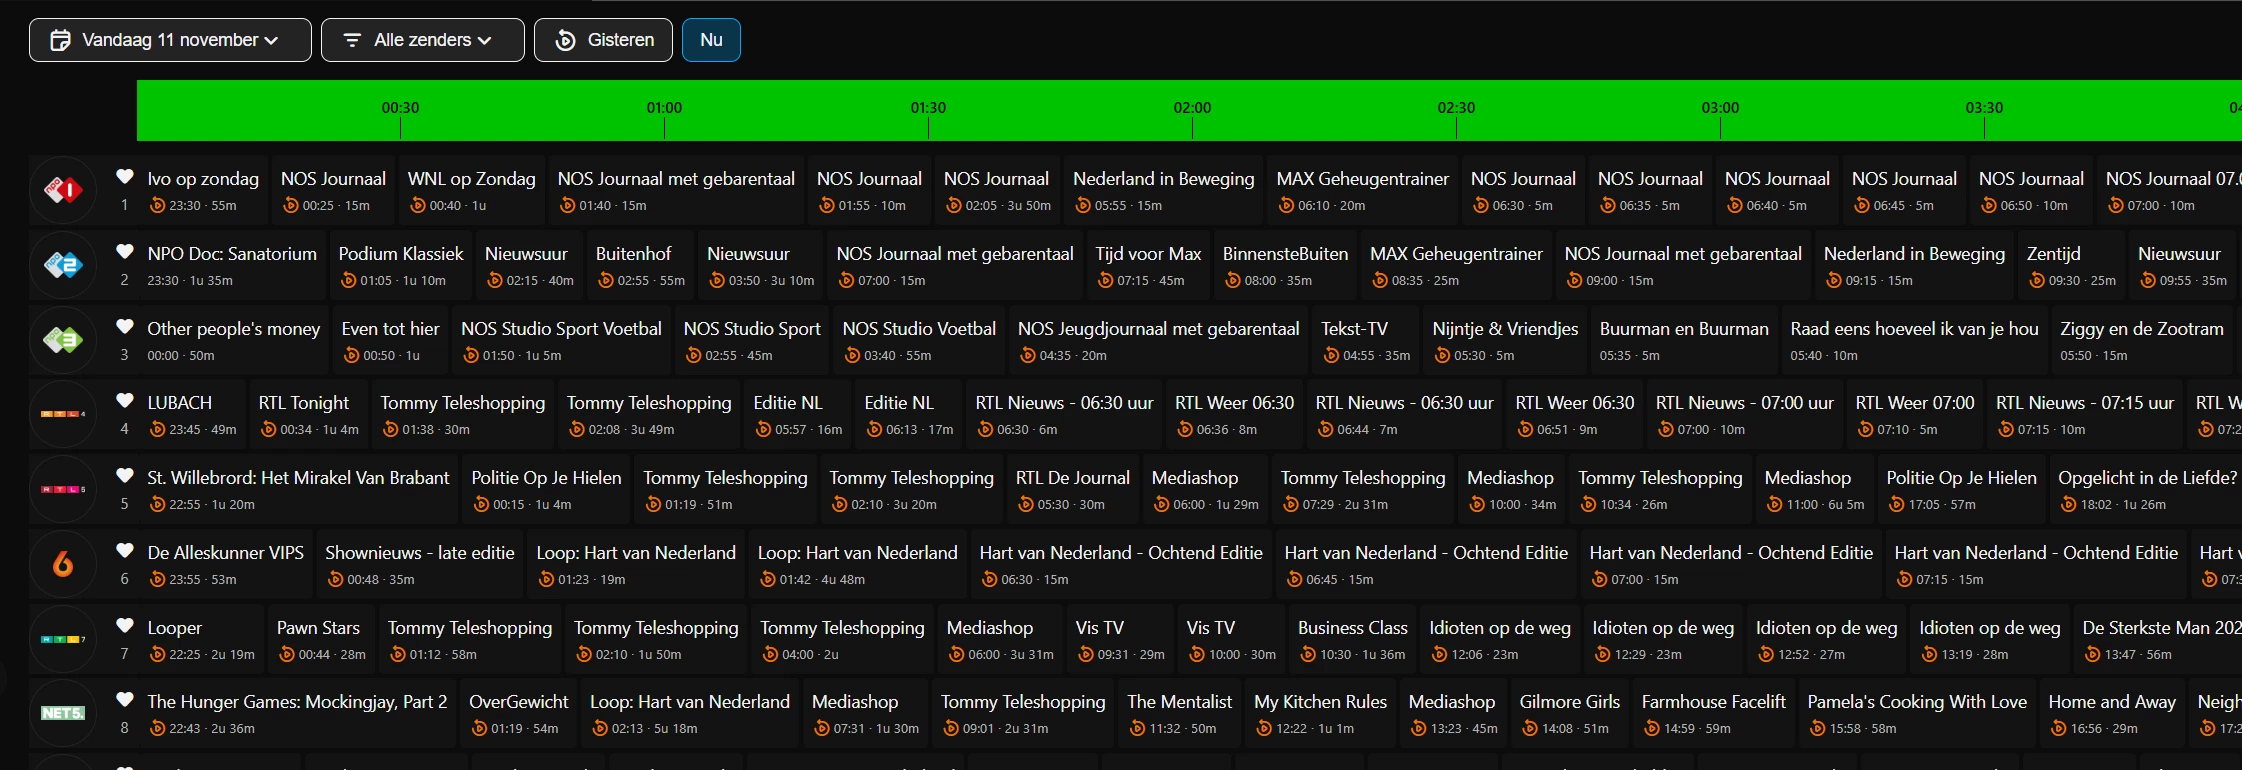Open Pamela's Cooking With Love program
This screenshot has width=2242, height=770.
[x=1917, y=714]
